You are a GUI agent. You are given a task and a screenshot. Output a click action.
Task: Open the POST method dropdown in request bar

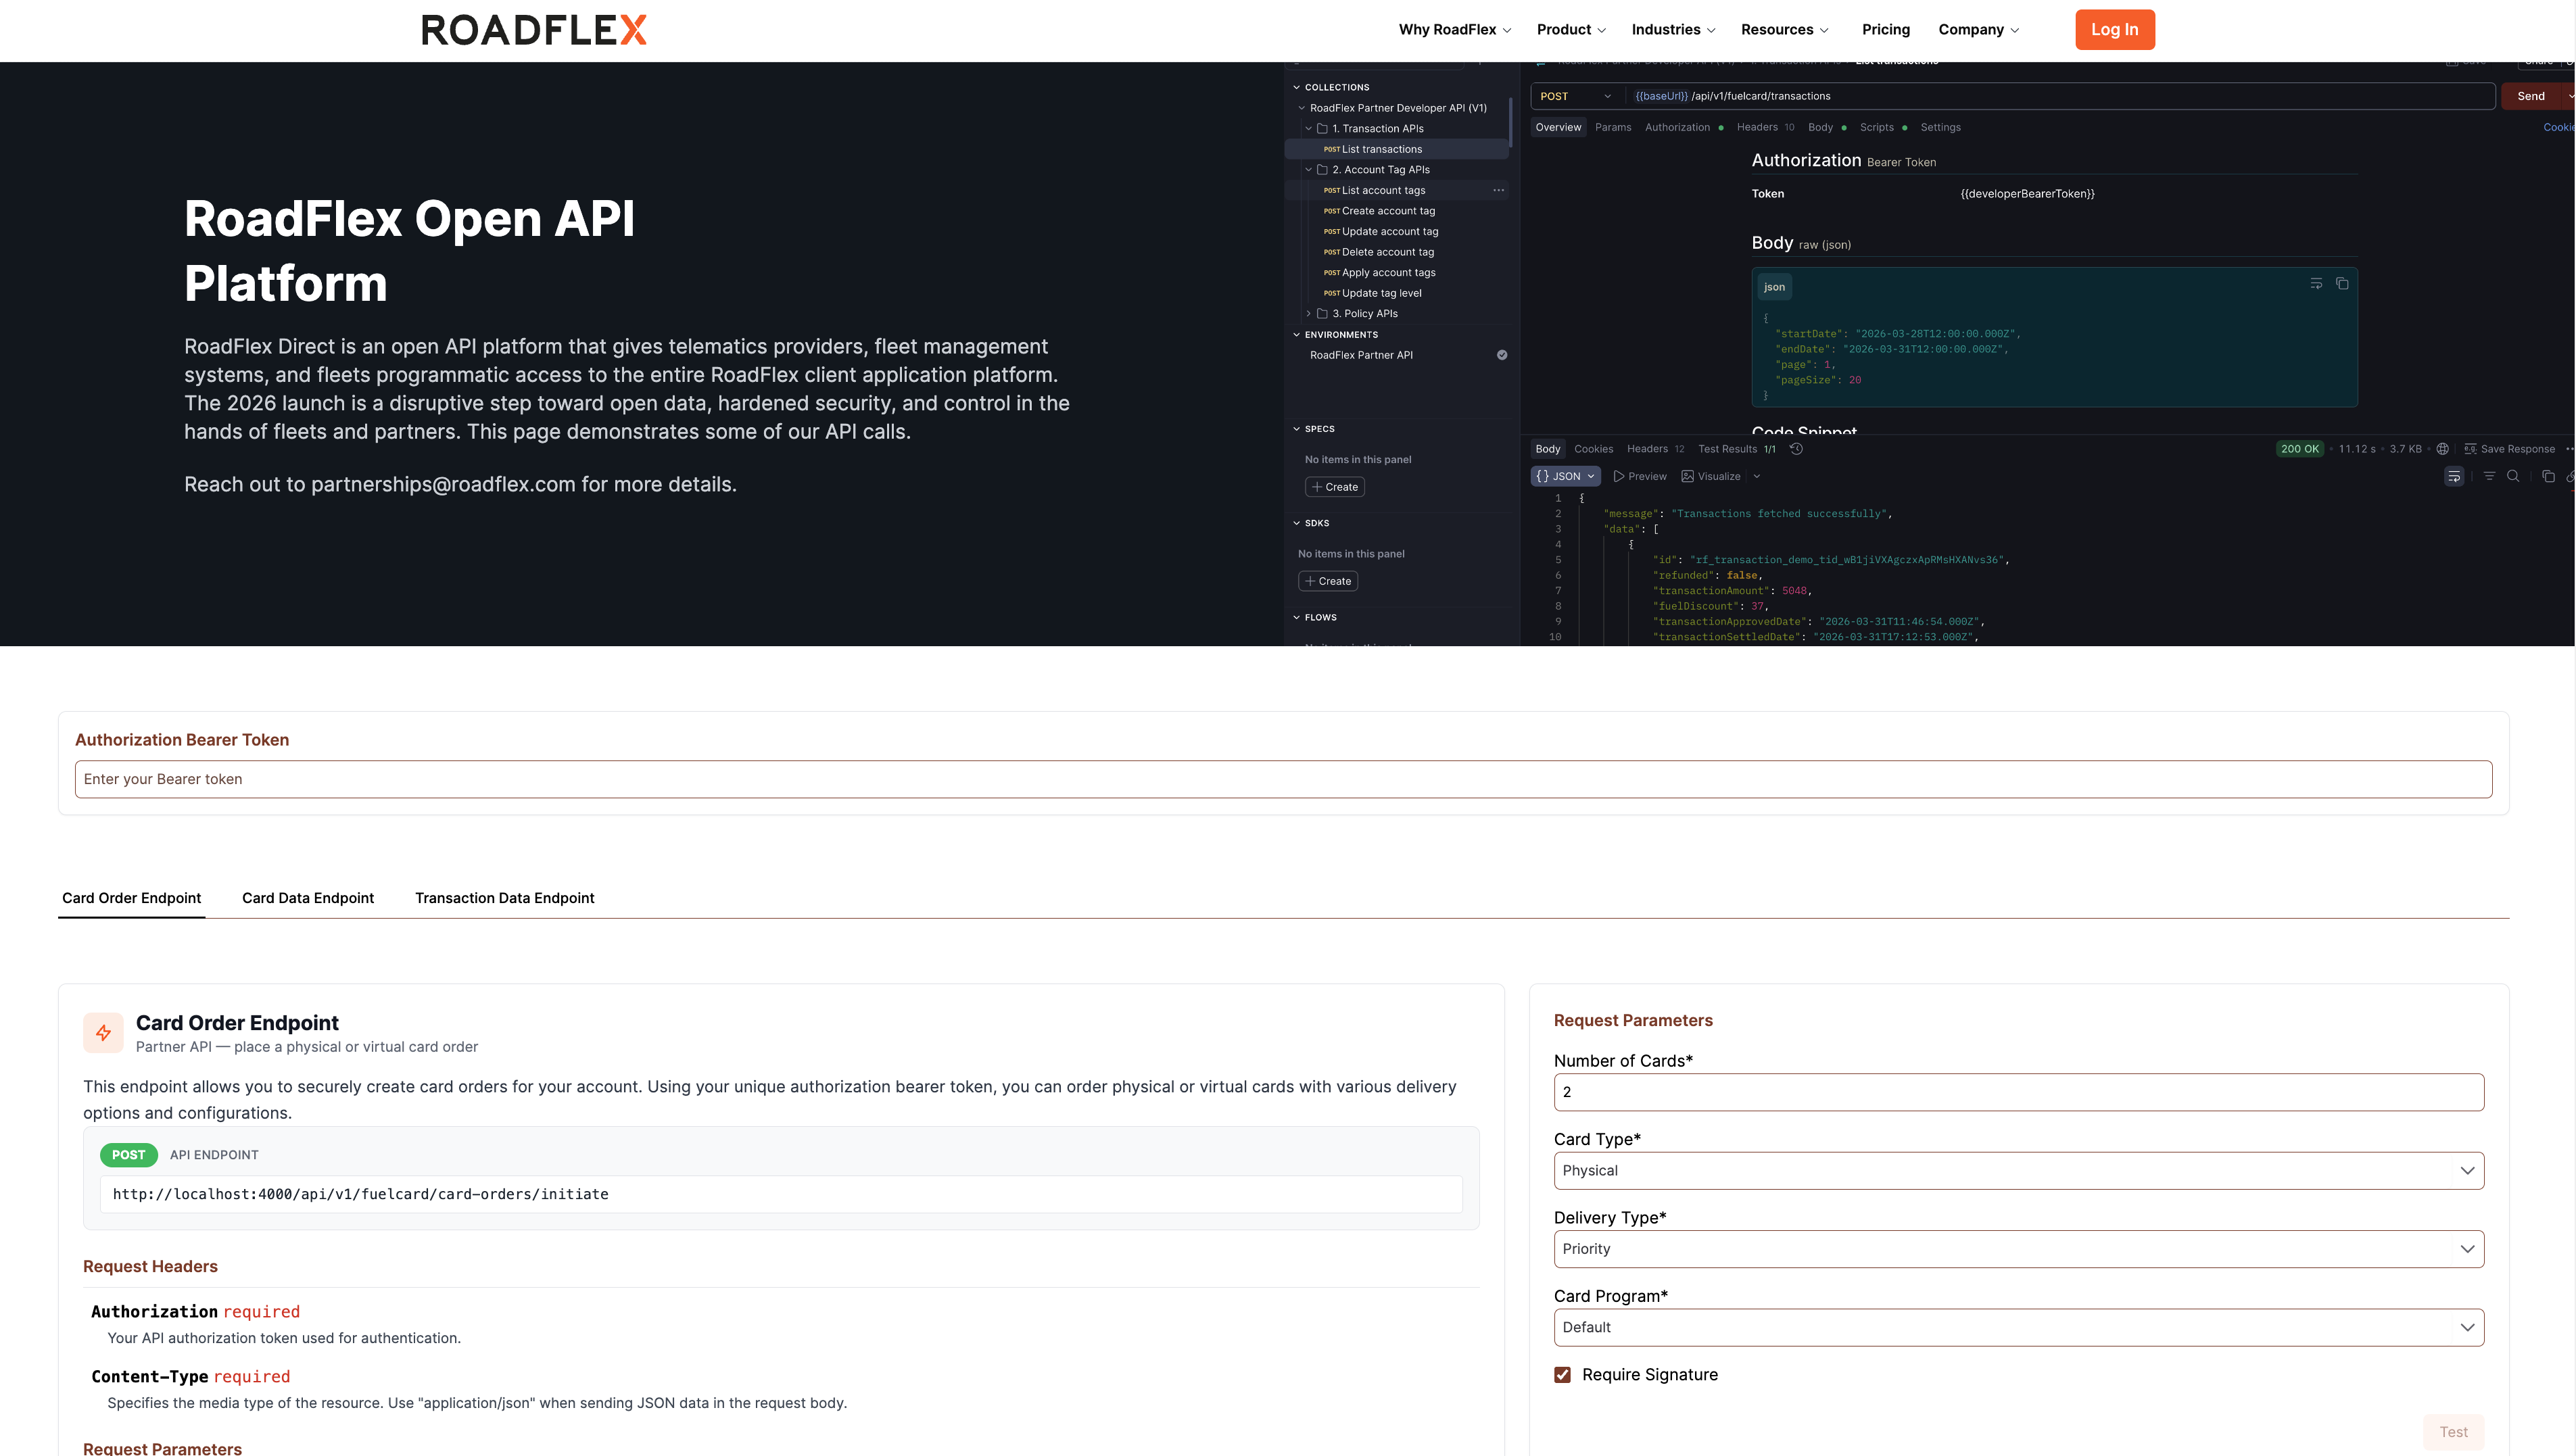coord(1576,96)
